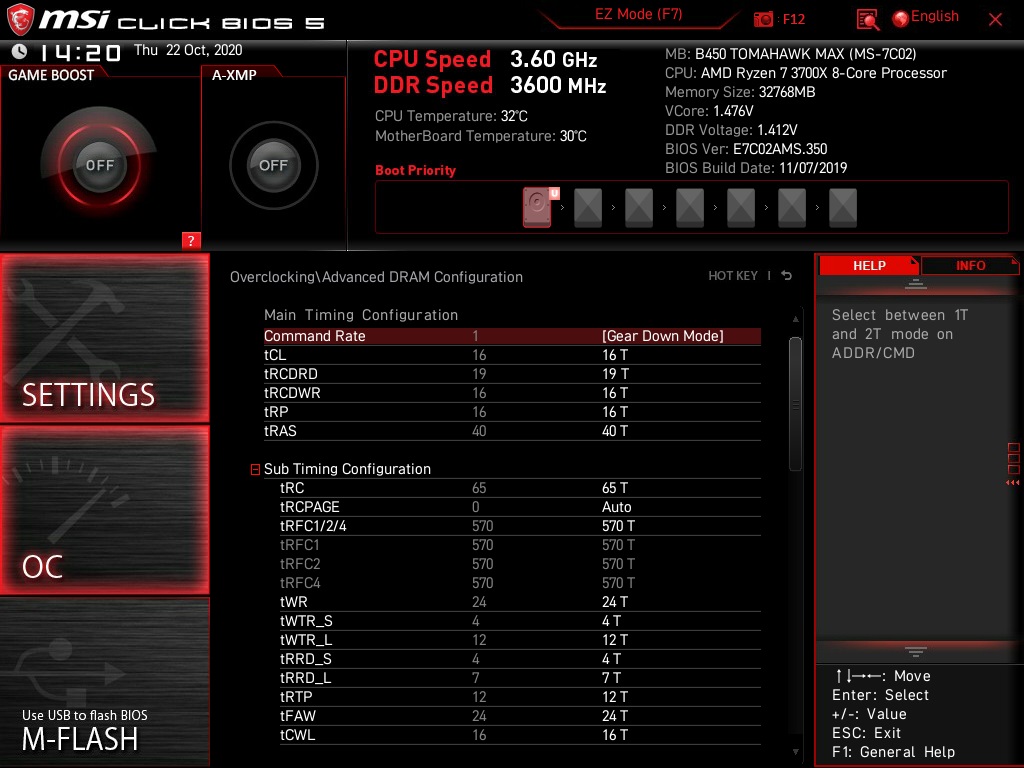The width and height of the screenshot is (1024, 768).
Task: Click the first boot device in Boot Priority
Action: pos(537,207)
